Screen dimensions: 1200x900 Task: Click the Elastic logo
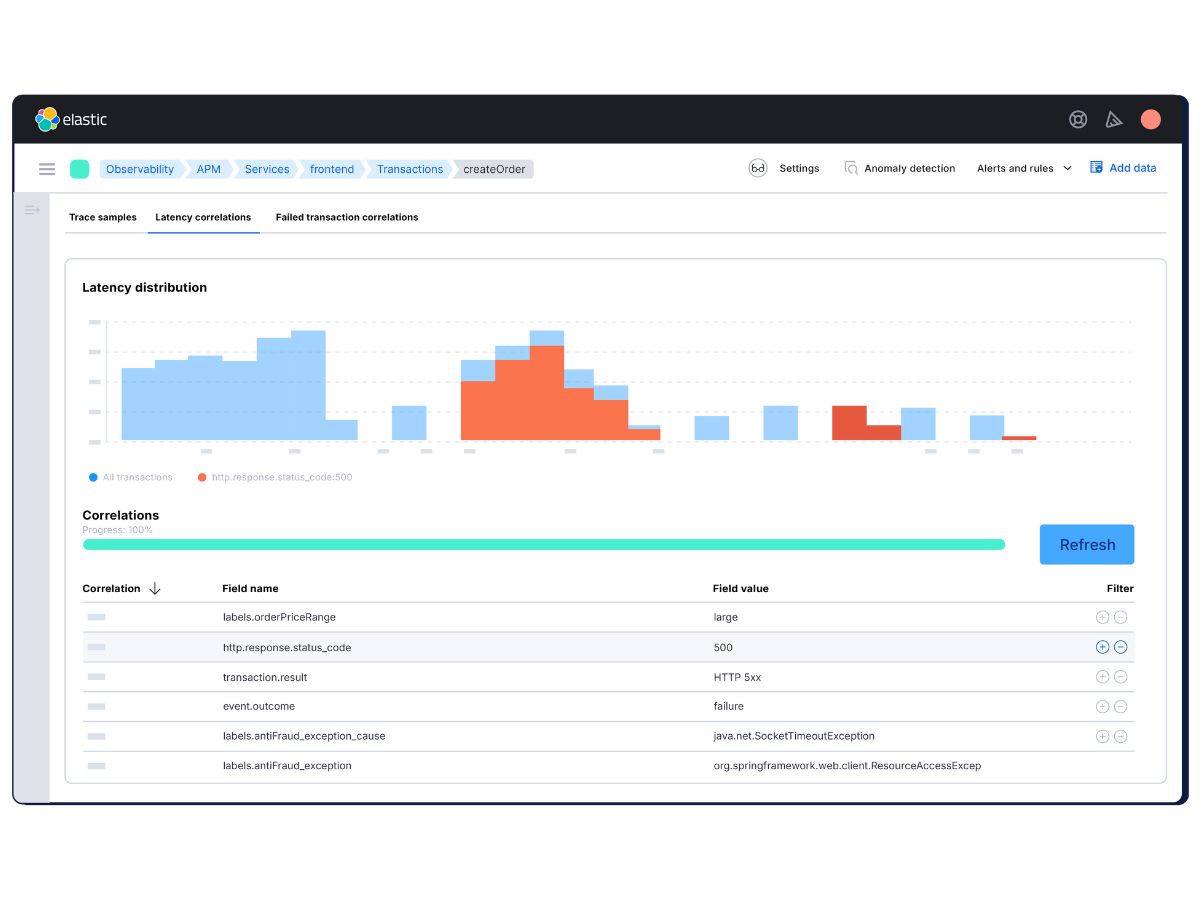coord(70,120)
